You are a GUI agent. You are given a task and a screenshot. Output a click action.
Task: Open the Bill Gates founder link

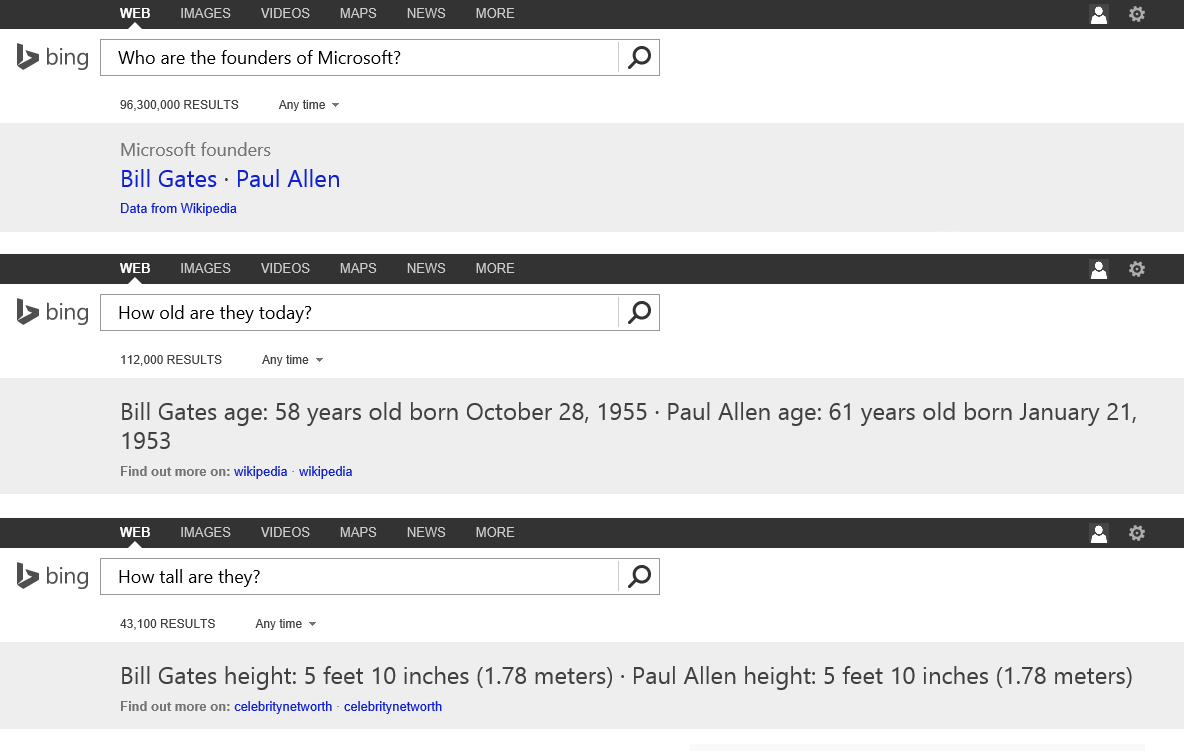168,179
